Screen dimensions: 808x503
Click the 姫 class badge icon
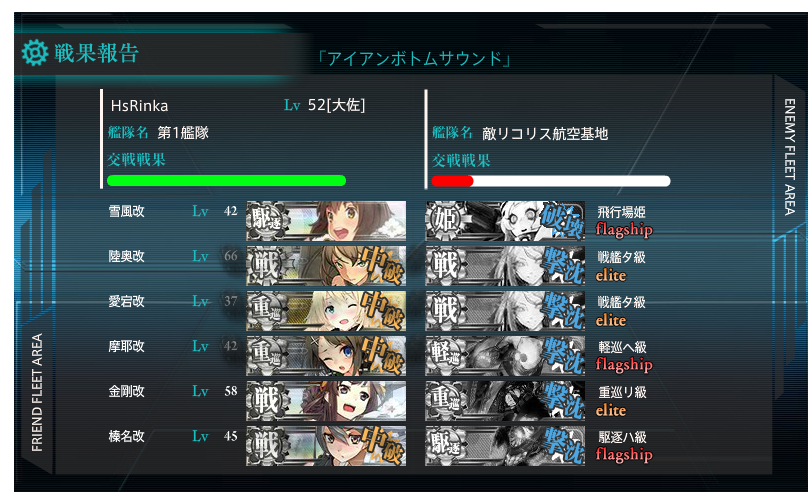[x=445, y=220]
